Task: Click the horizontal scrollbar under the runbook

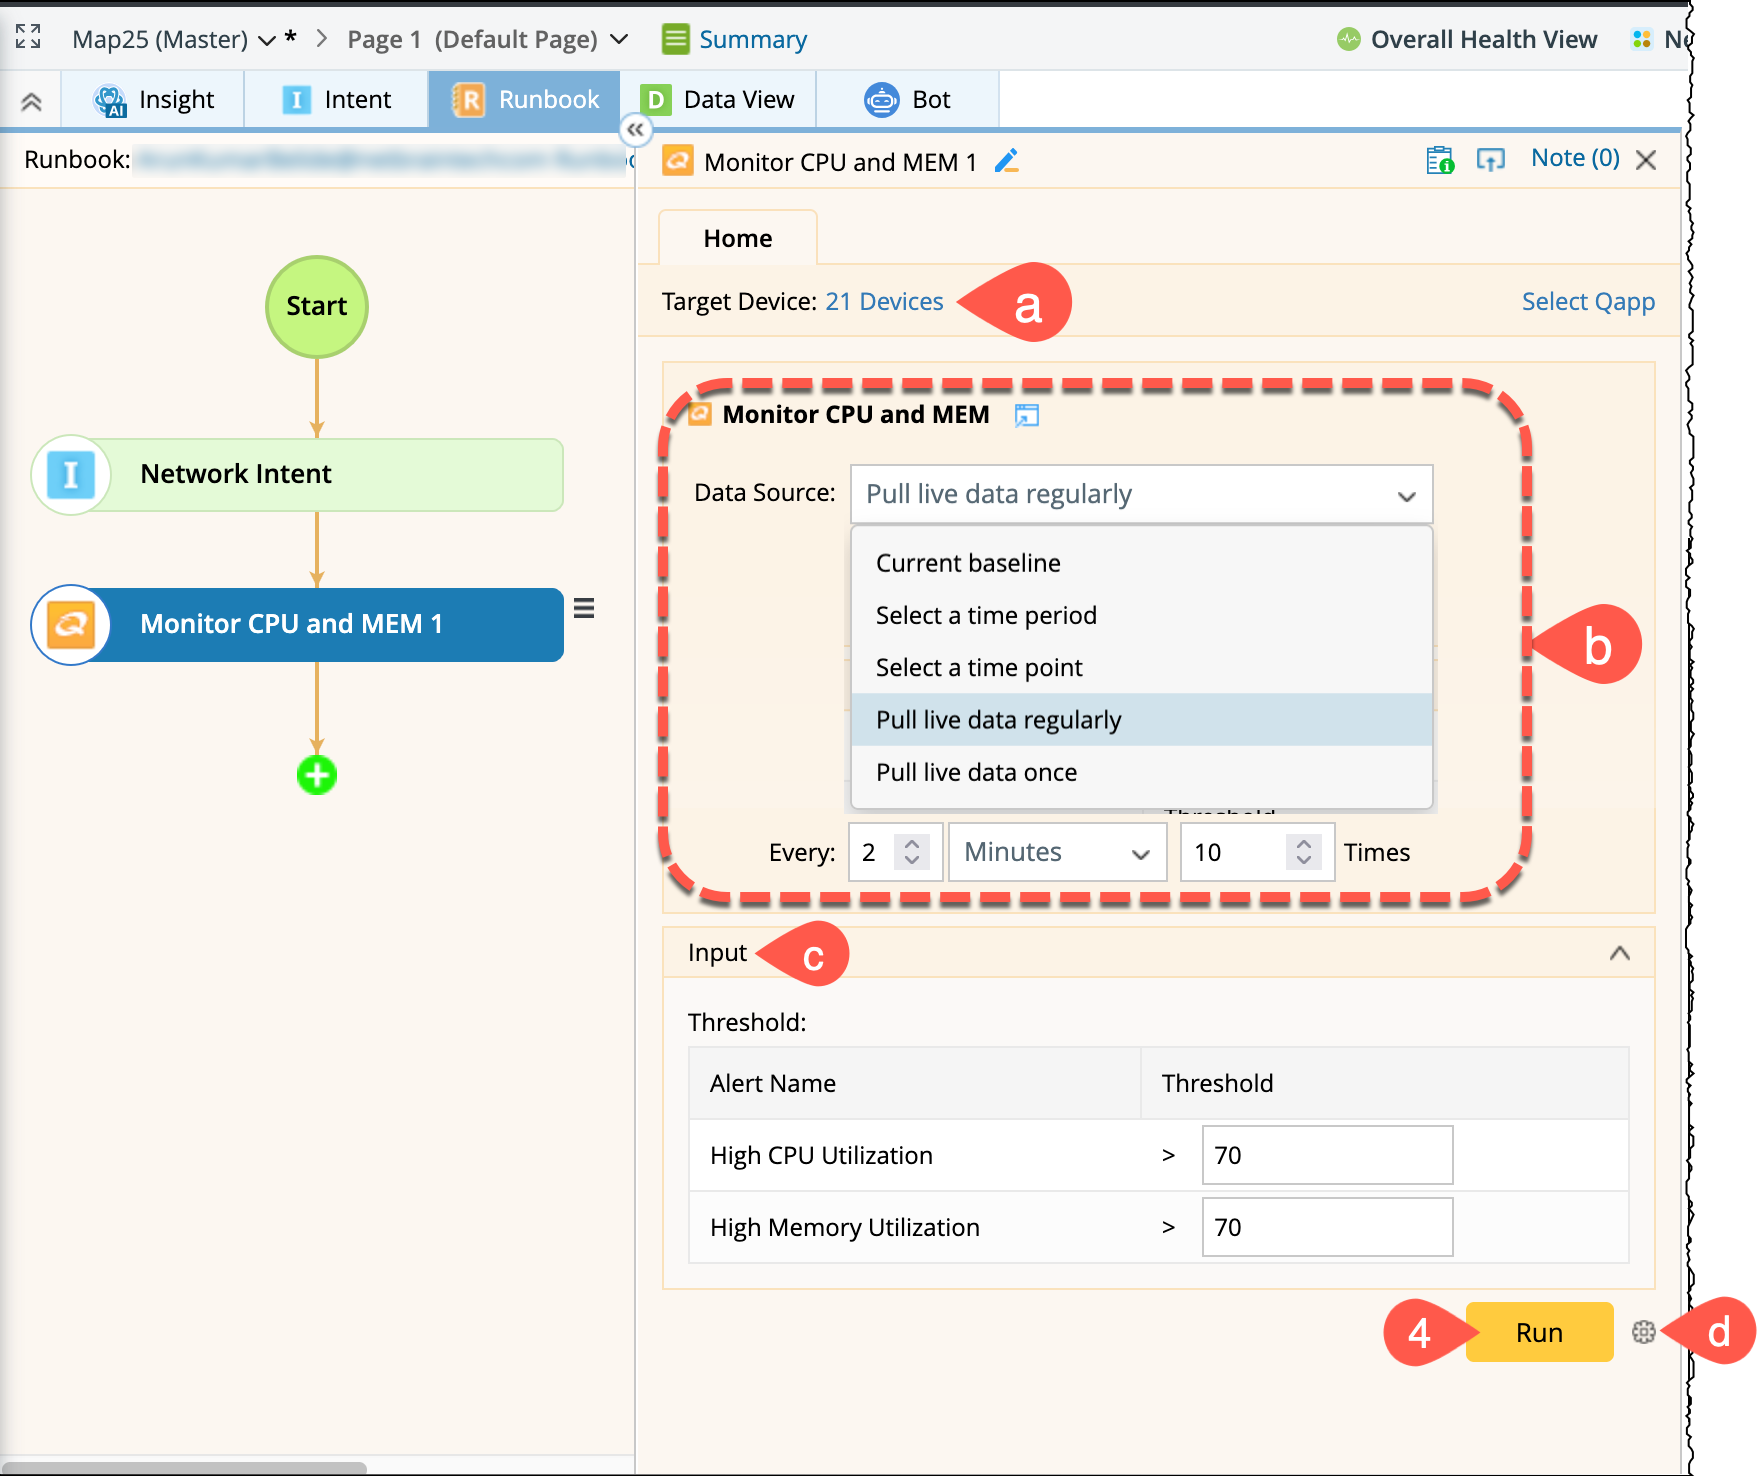Action: click(185, 1467)
